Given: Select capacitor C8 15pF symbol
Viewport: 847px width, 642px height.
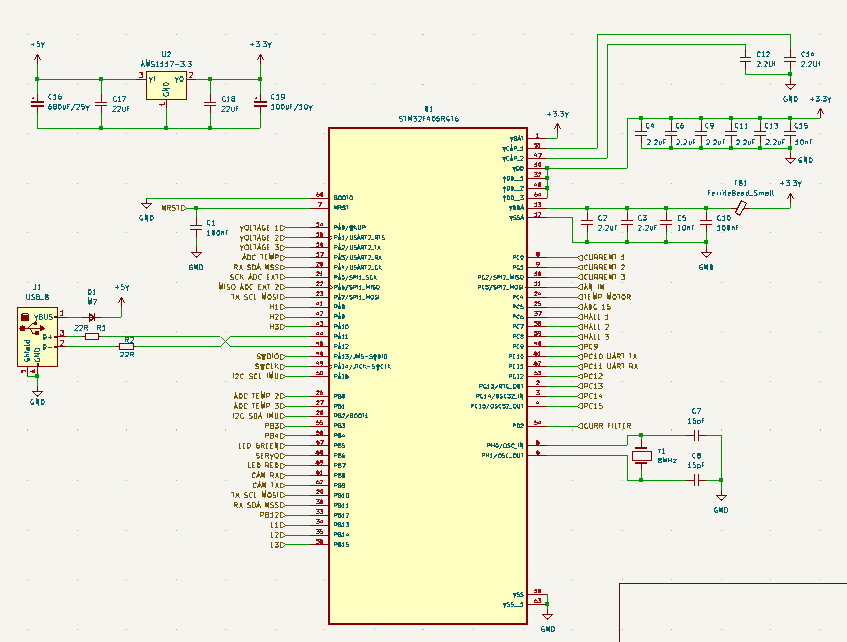Looking at the screenshot, I should (696, 480).
